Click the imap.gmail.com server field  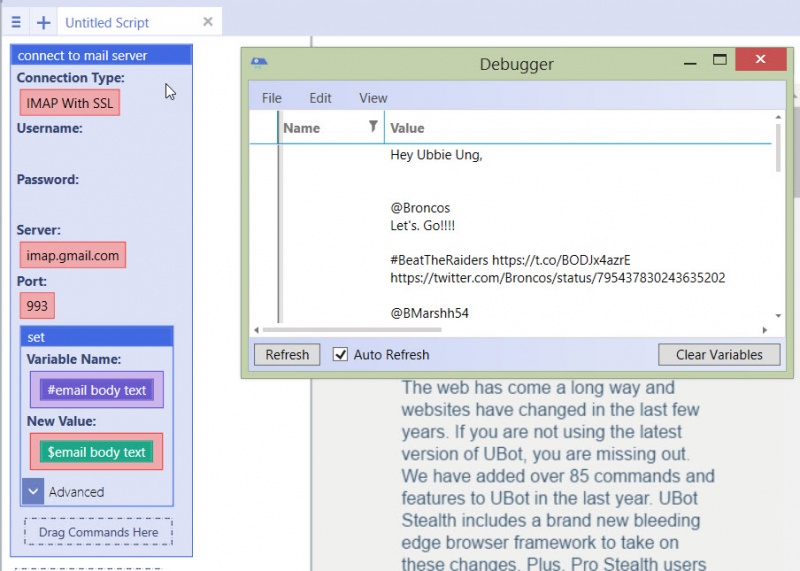[72, 255]
